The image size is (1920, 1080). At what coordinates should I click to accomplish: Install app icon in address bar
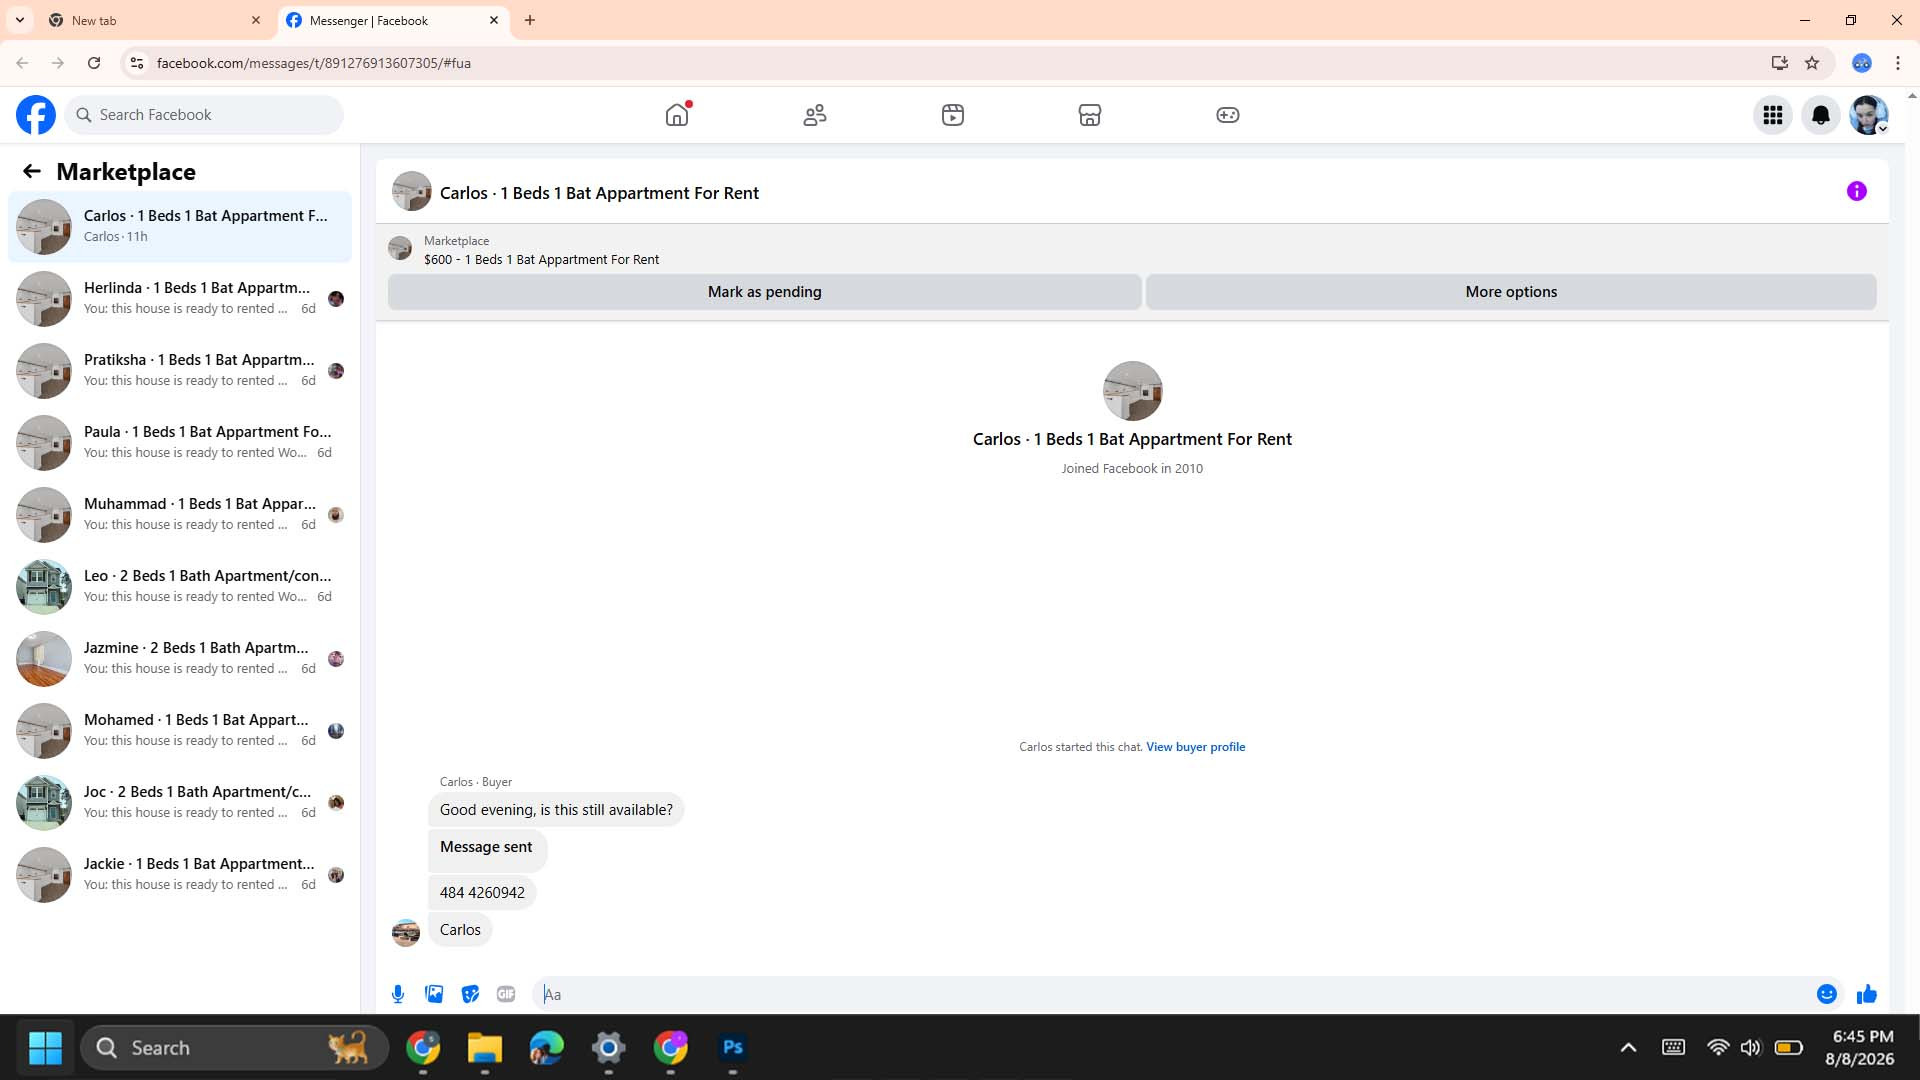1780,63
